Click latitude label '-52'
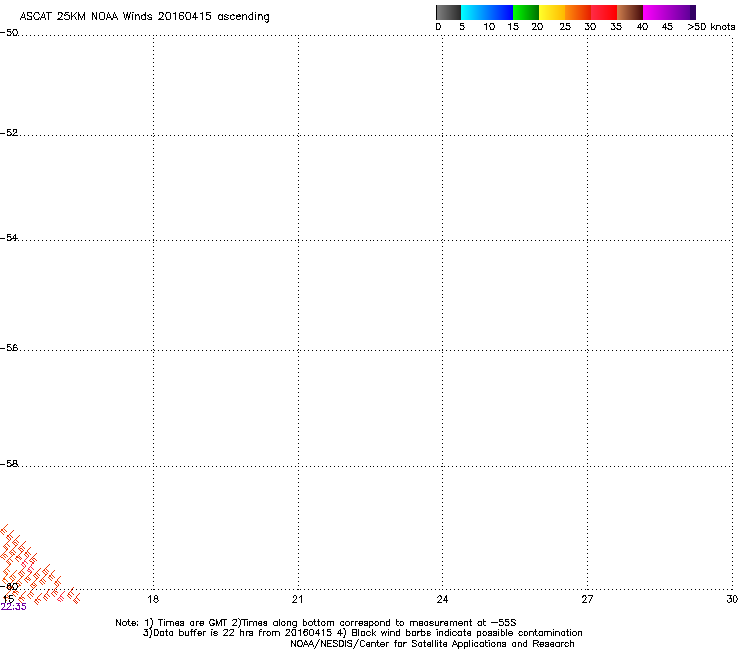 (x=9, y=133)
